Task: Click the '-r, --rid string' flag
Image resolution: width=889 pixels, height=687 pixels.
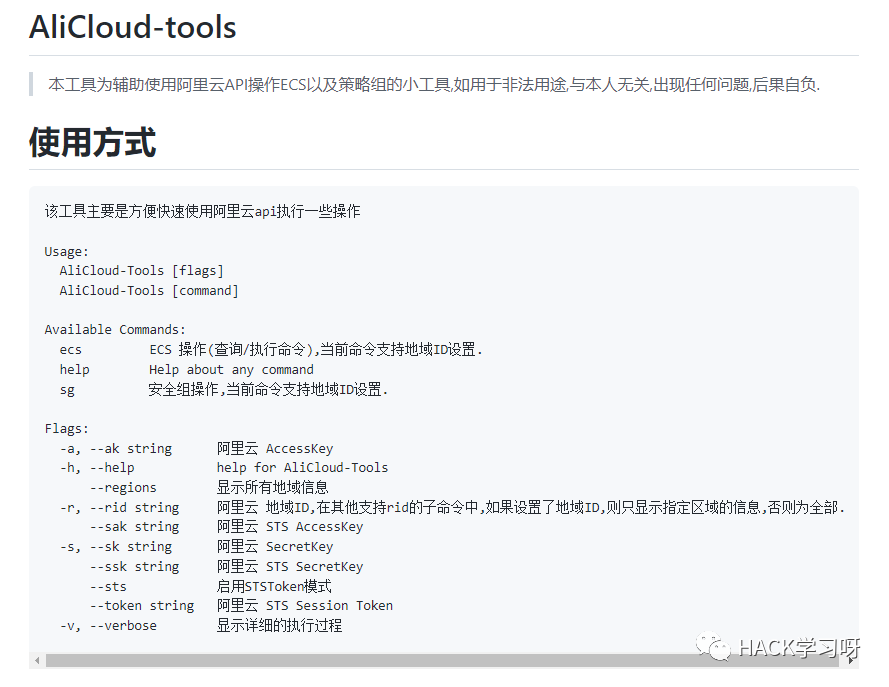Action: pos(119,507)
